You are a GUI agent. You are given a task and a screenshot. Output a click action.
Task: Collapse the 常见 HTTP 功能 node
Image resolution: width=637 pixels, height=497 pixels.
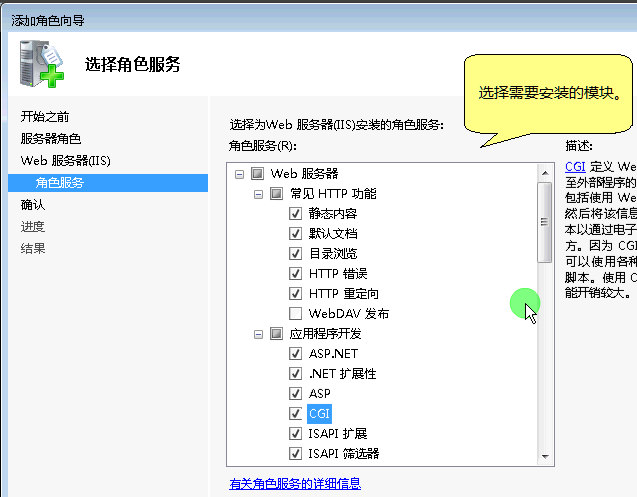(258, 193)
